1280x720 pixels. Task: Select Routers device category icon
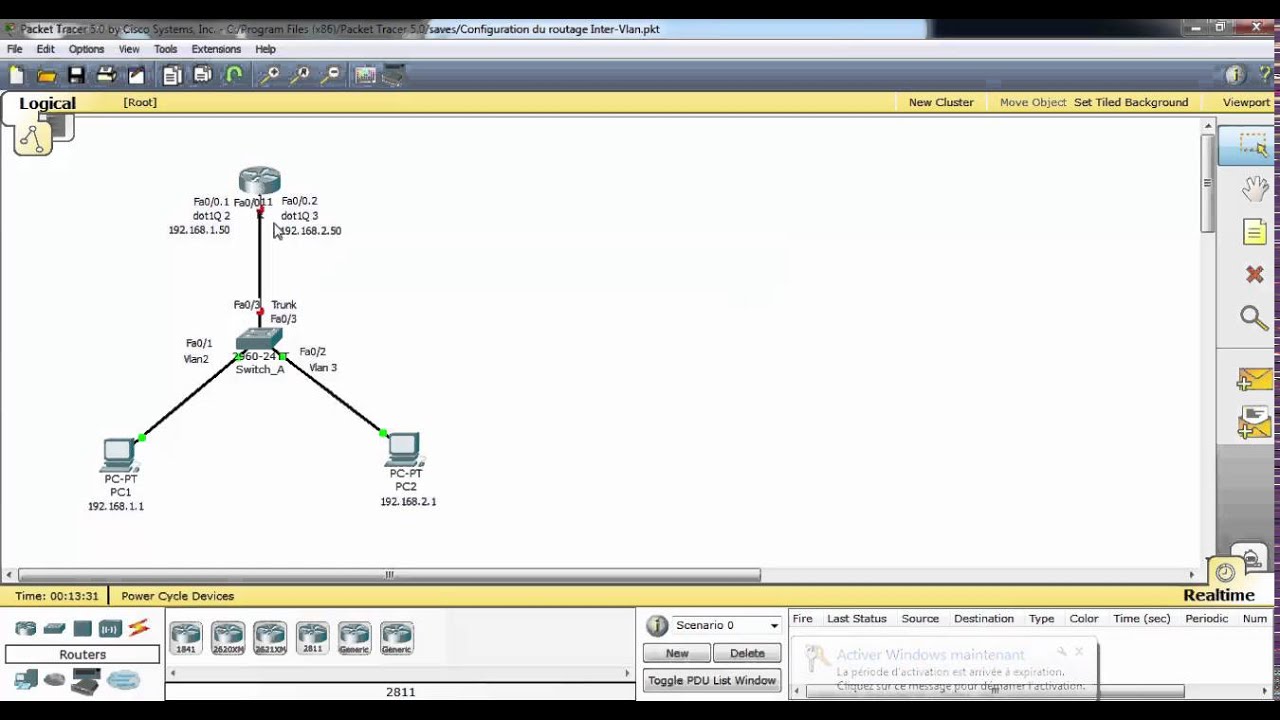(x=26, y=629)
